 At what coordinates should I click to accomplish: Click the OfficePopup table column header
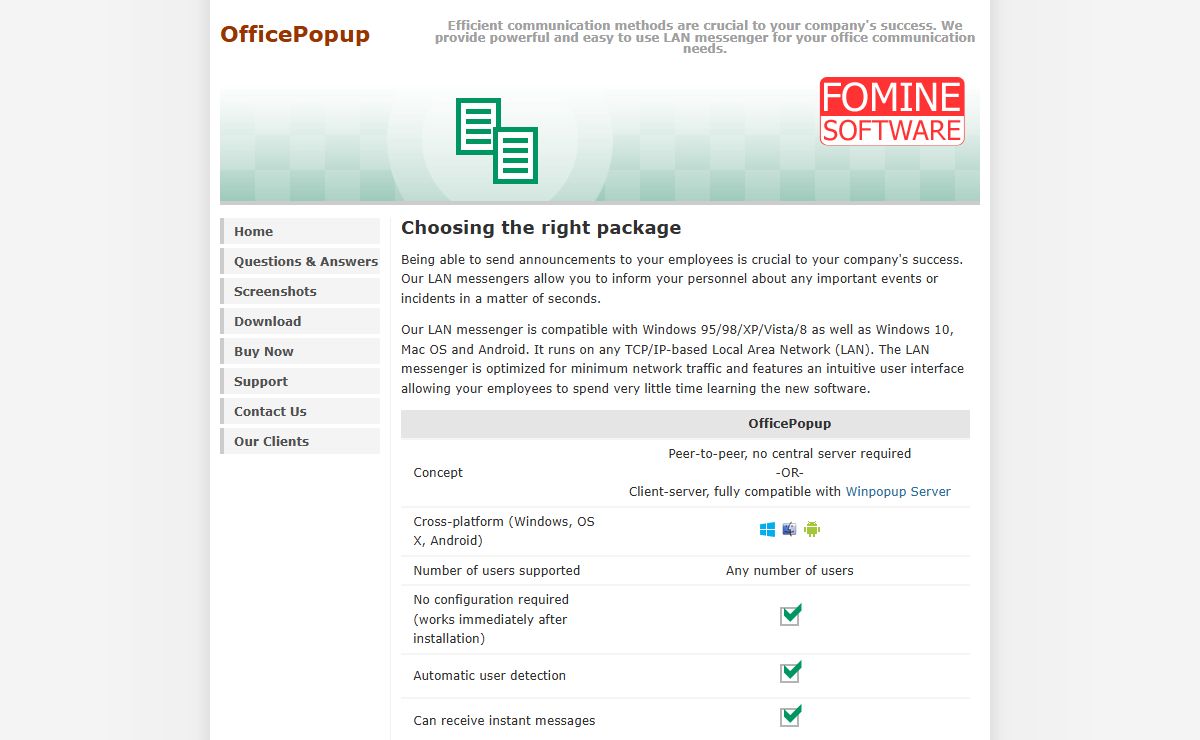790,424
